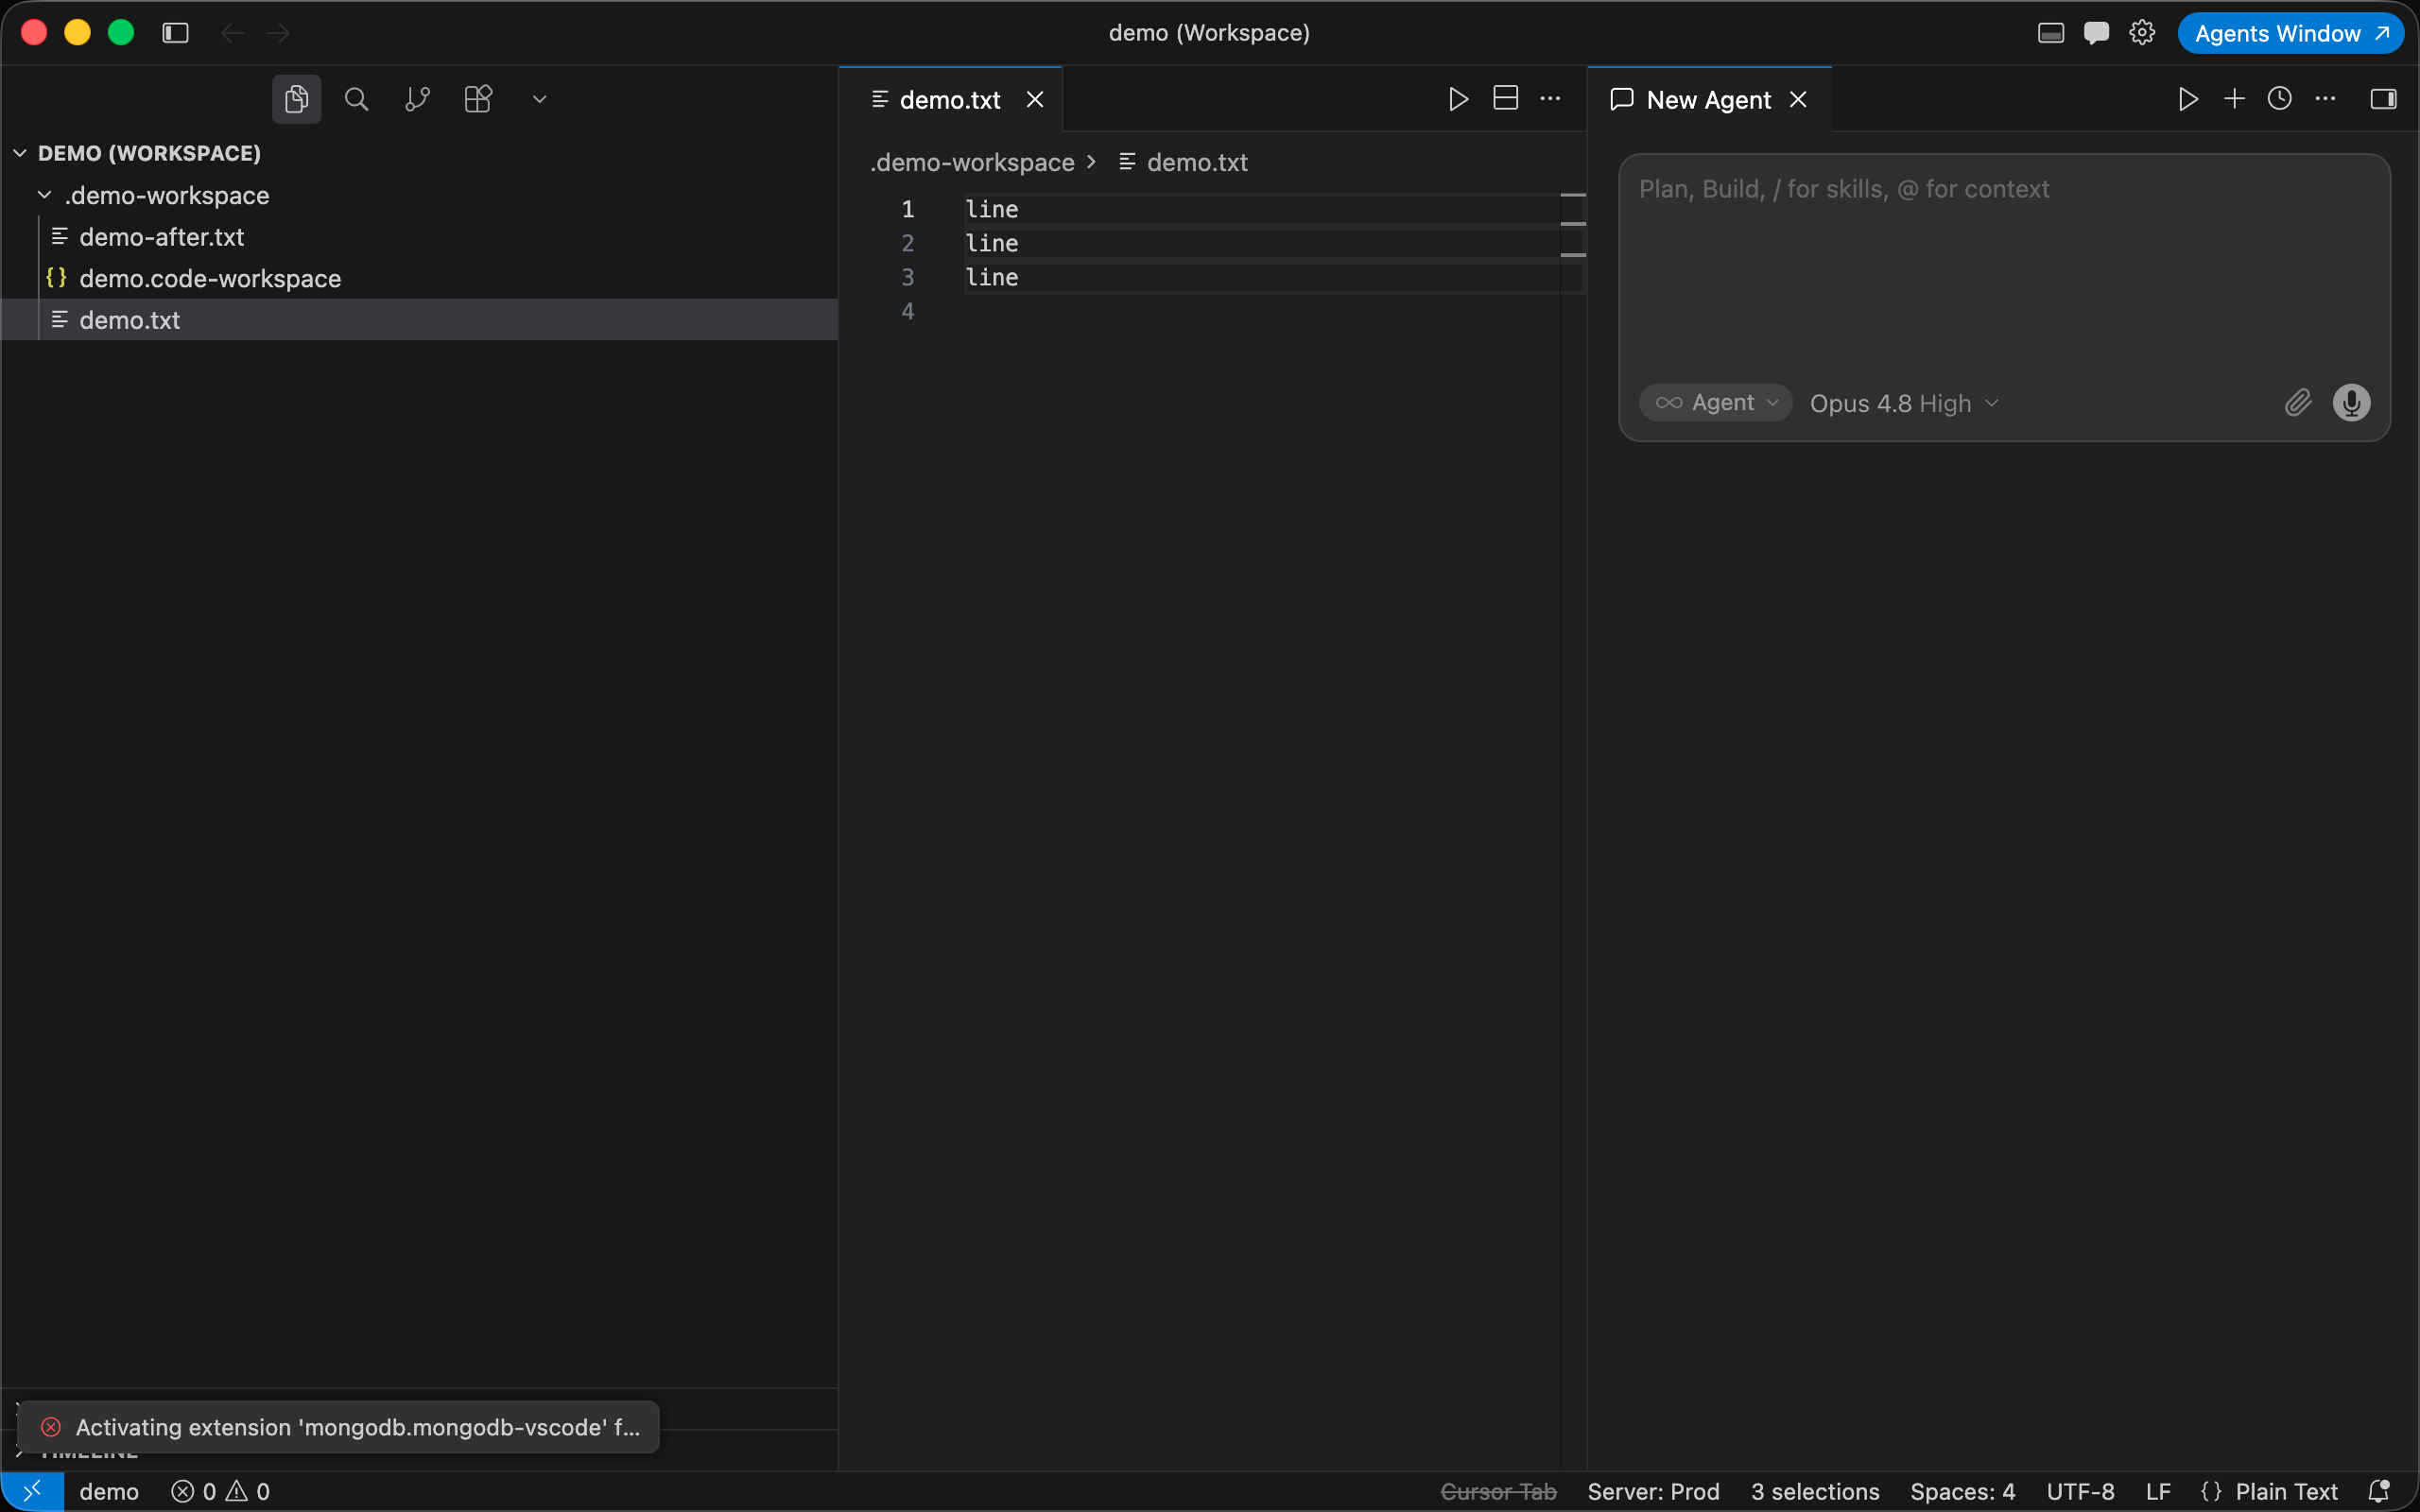Select the demo.txt editor tab
The image size is (2420, 1512).
pyautogui.click(x=949, y=100)
